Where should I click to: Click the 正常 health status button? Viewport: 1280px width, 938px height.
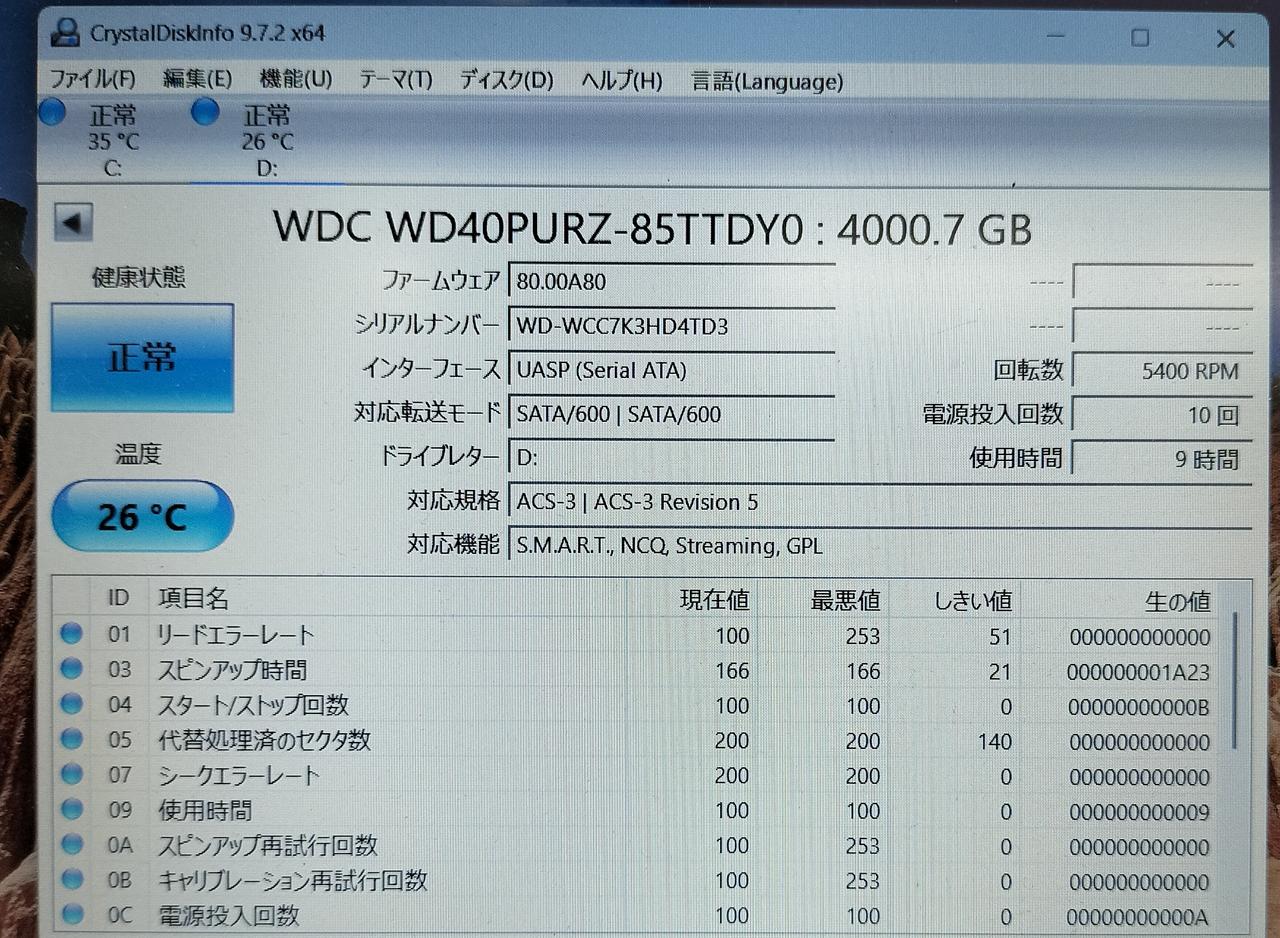click(142, 358)
